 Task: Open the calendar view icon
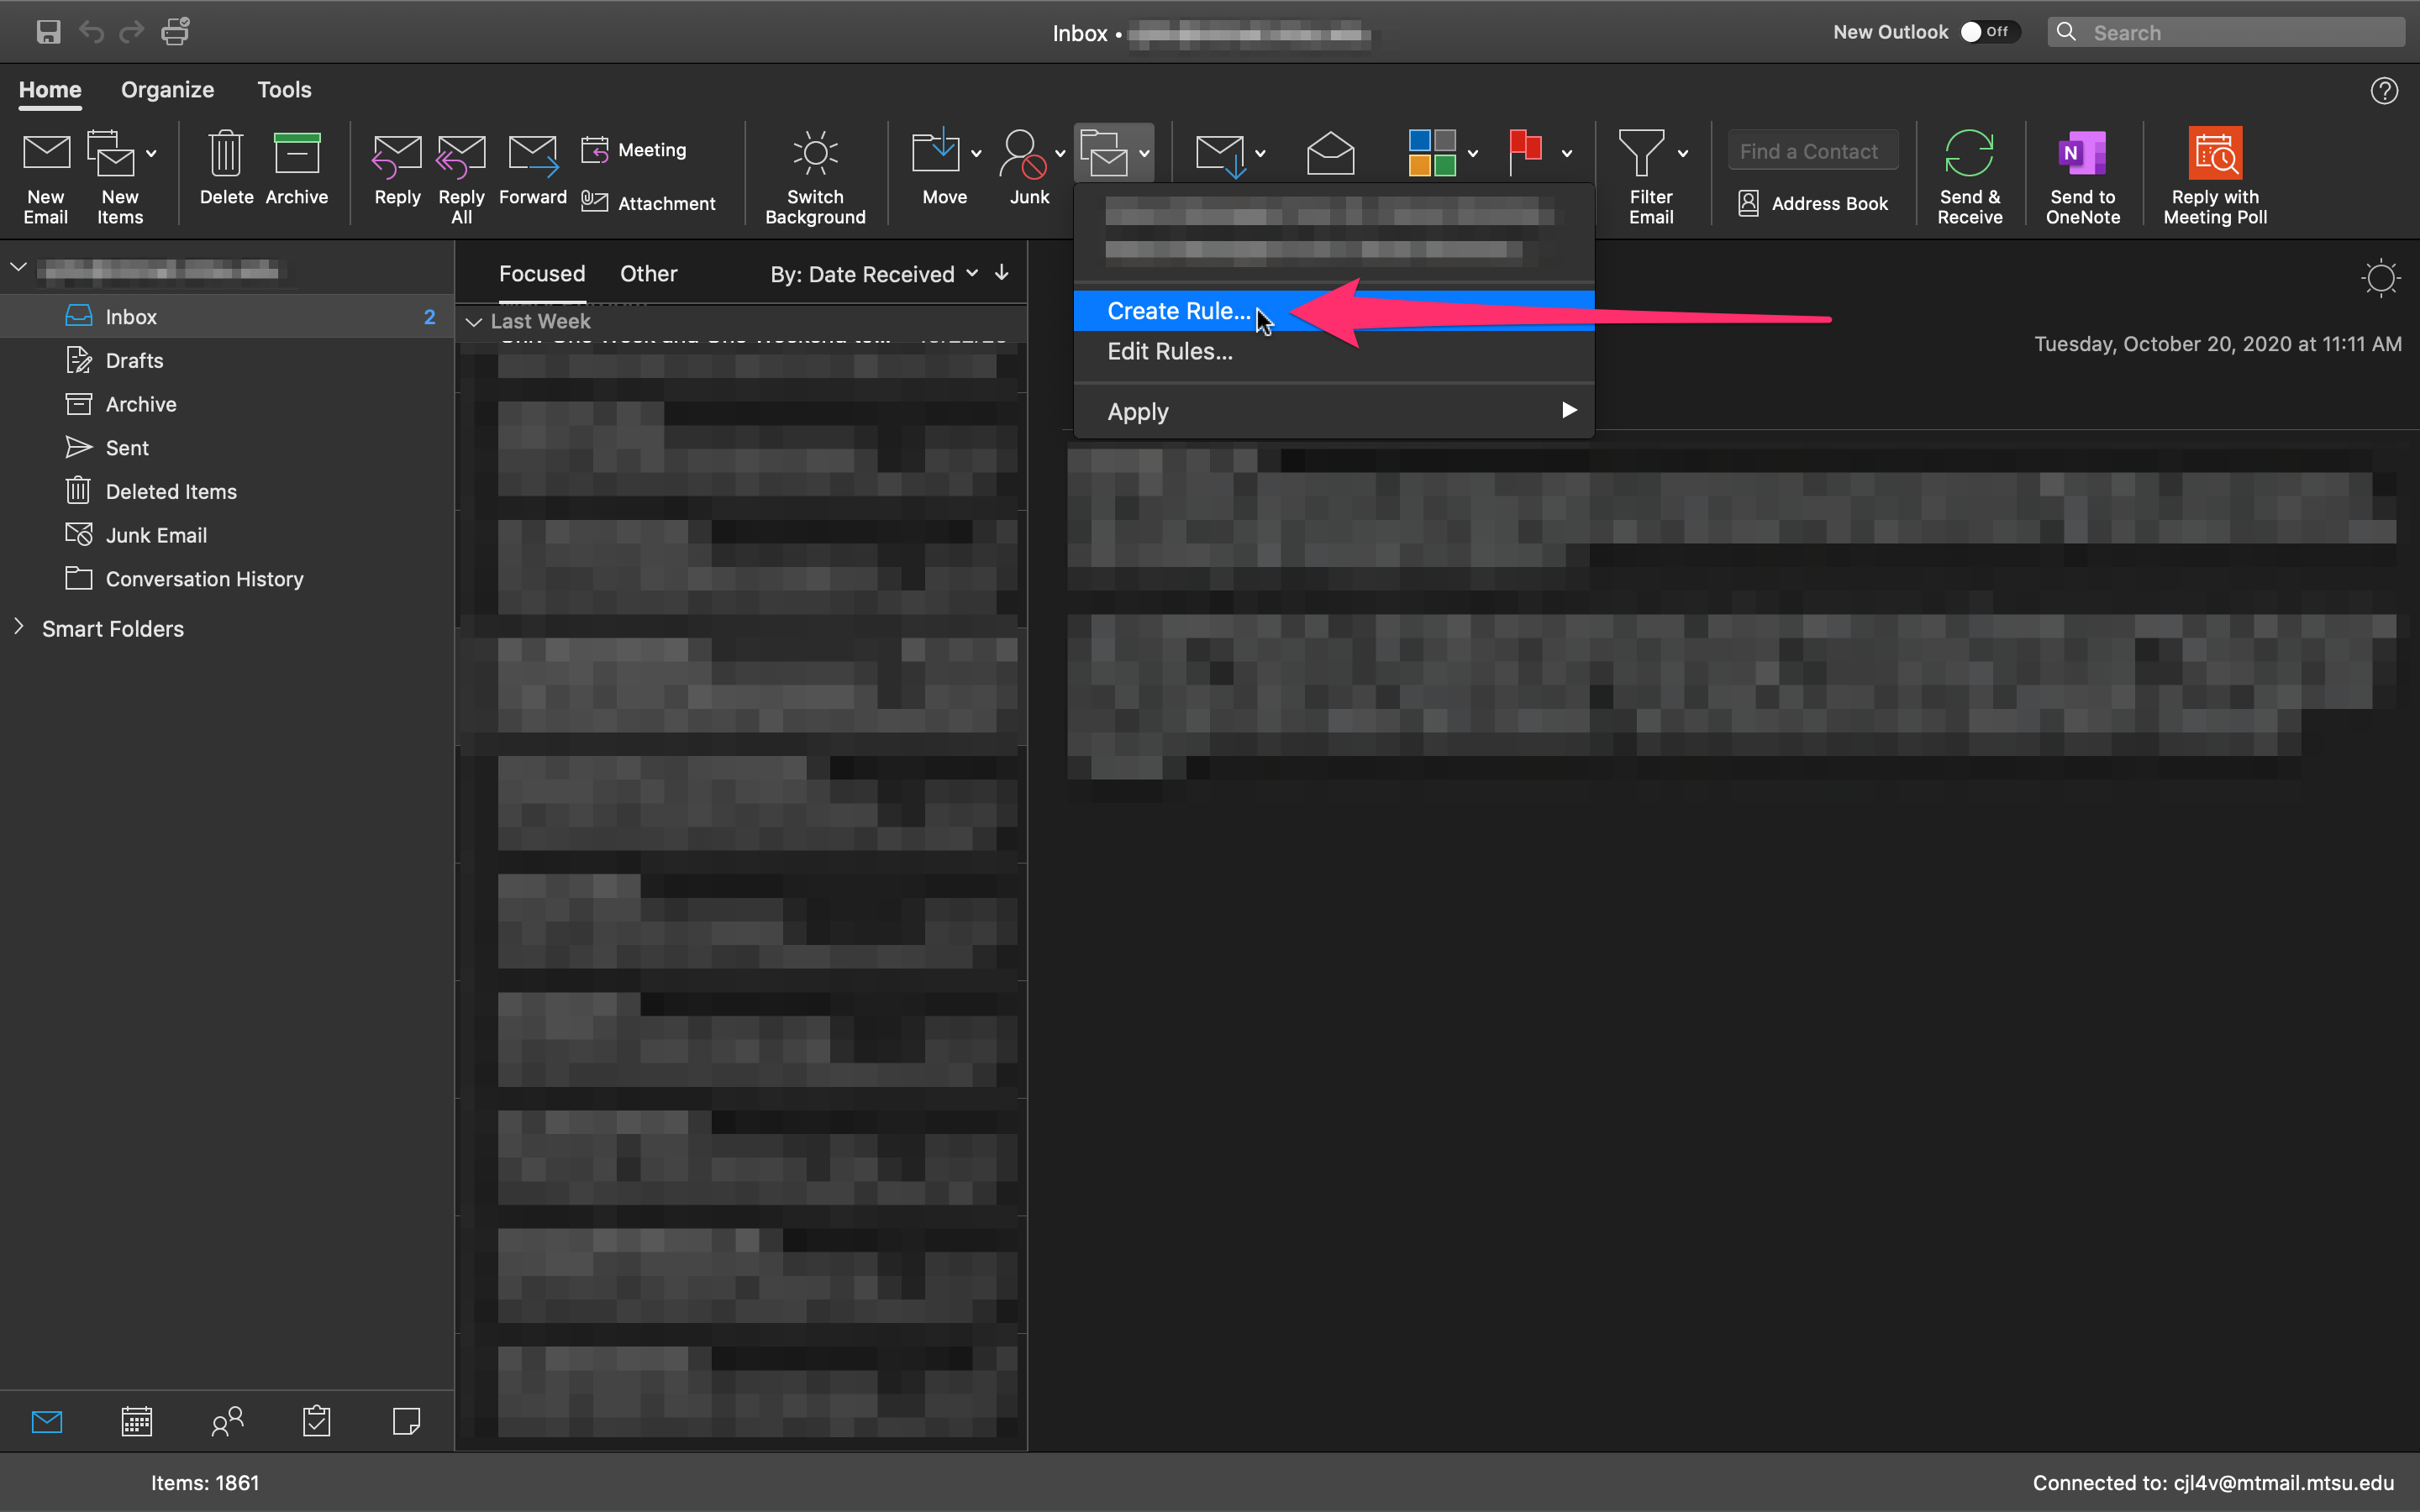tap(137, 1421)
